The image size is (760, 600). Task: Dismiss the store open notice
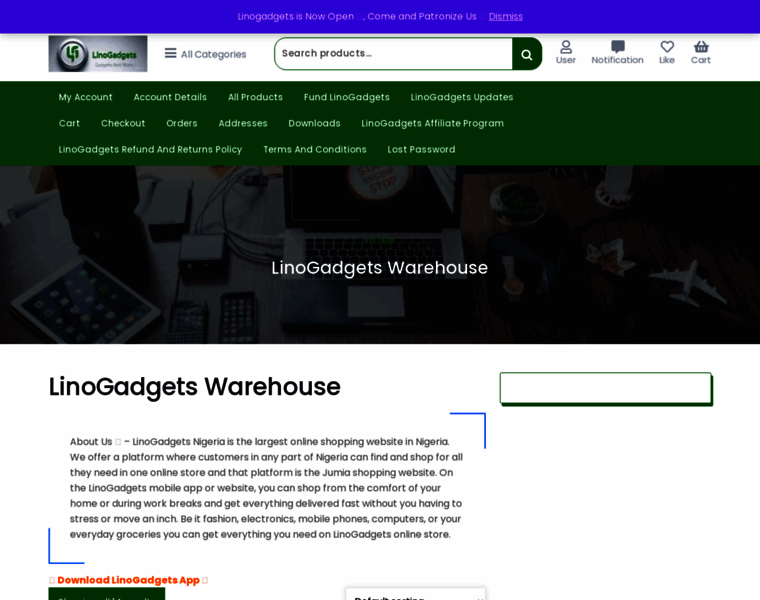506,16
